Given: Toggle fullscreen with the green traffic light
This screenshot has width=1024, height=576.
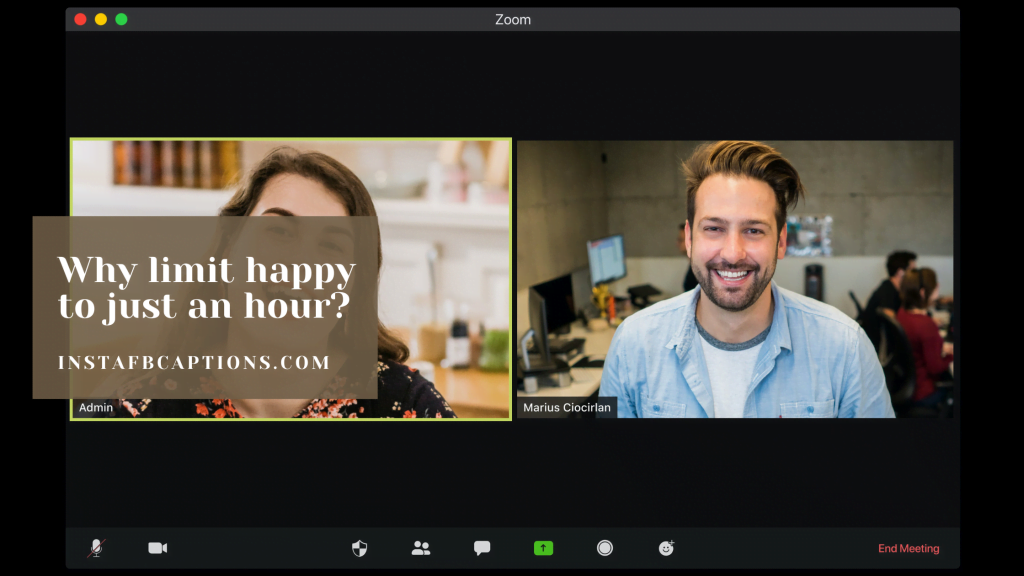Looking at the screenshot, I should pyautogui.click(x=121, y=18).
